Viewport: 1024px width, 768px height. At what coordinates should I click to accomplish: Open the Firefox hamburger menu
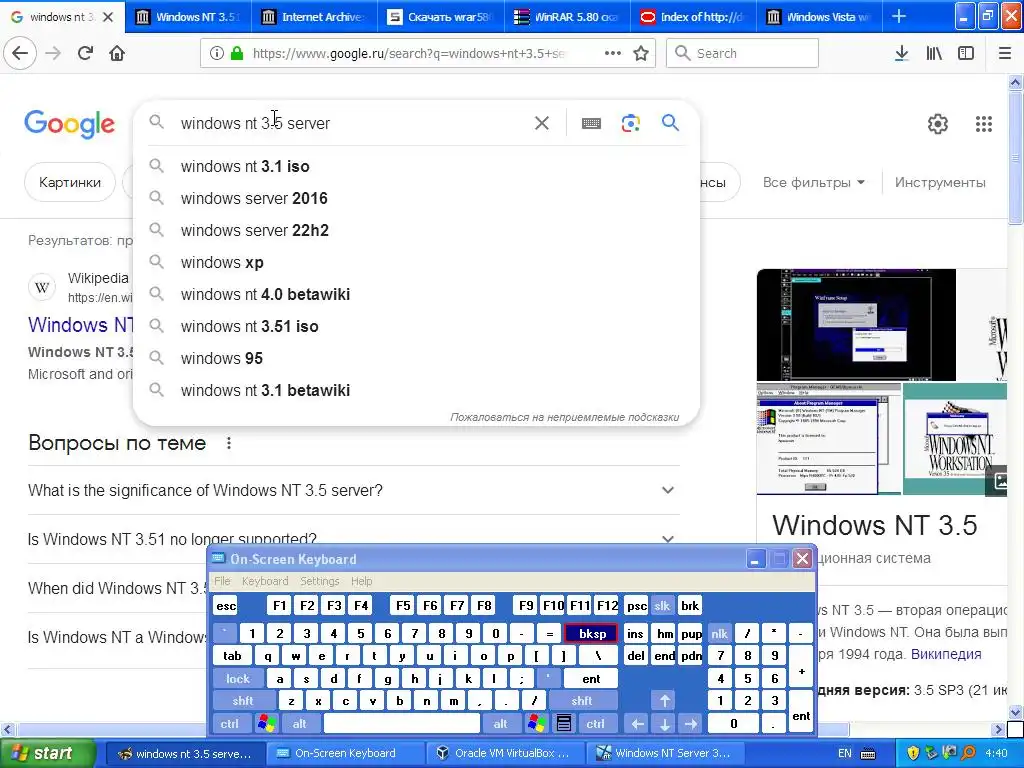1005,53
